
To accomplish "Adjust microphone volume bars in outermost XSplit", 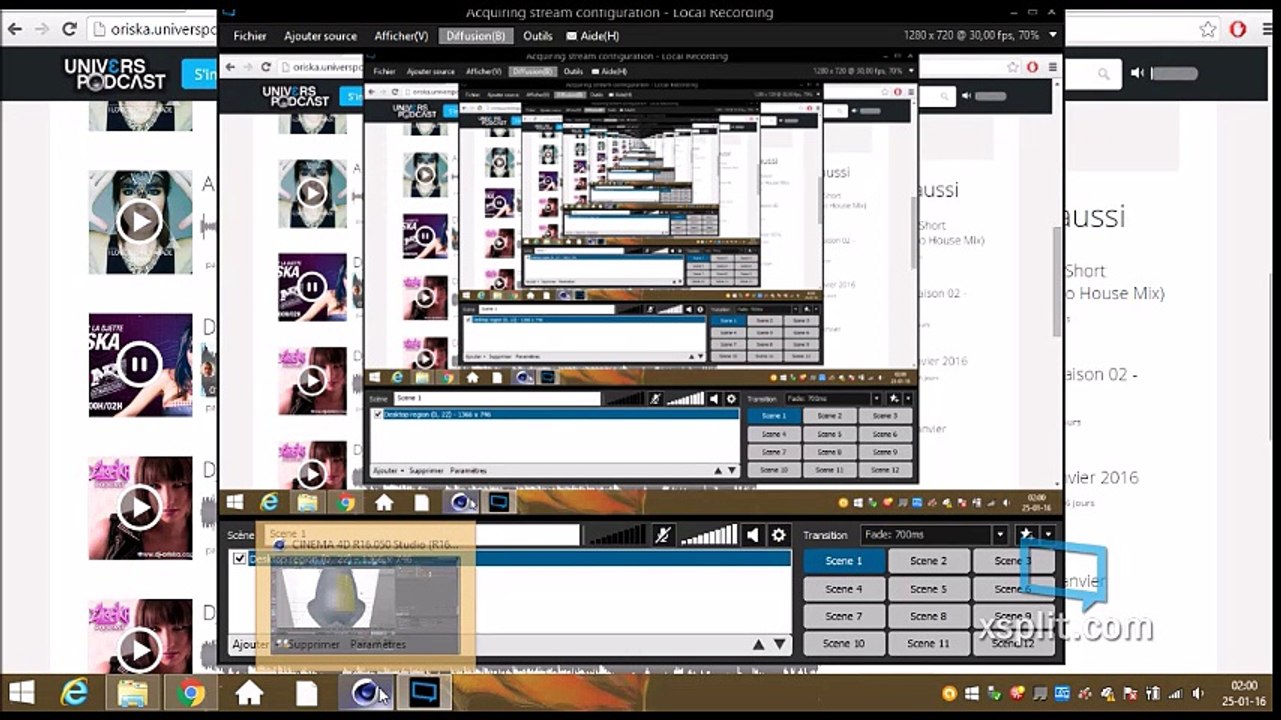I will (616, 536).
